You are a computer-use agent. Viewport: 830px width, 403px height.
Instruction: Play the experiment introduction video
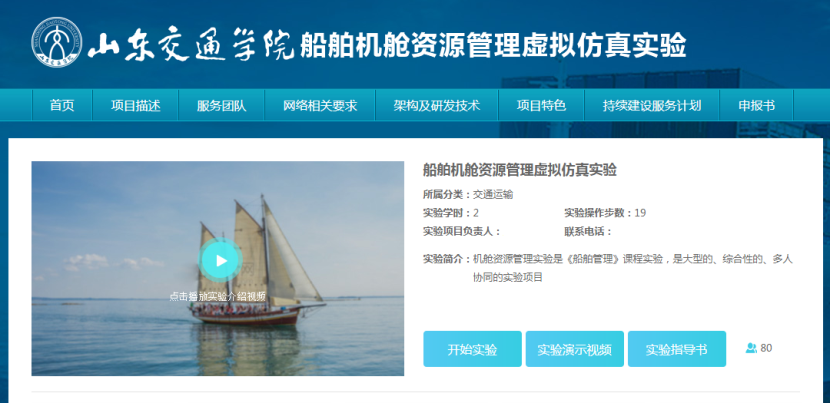click(x=221, y=260)
